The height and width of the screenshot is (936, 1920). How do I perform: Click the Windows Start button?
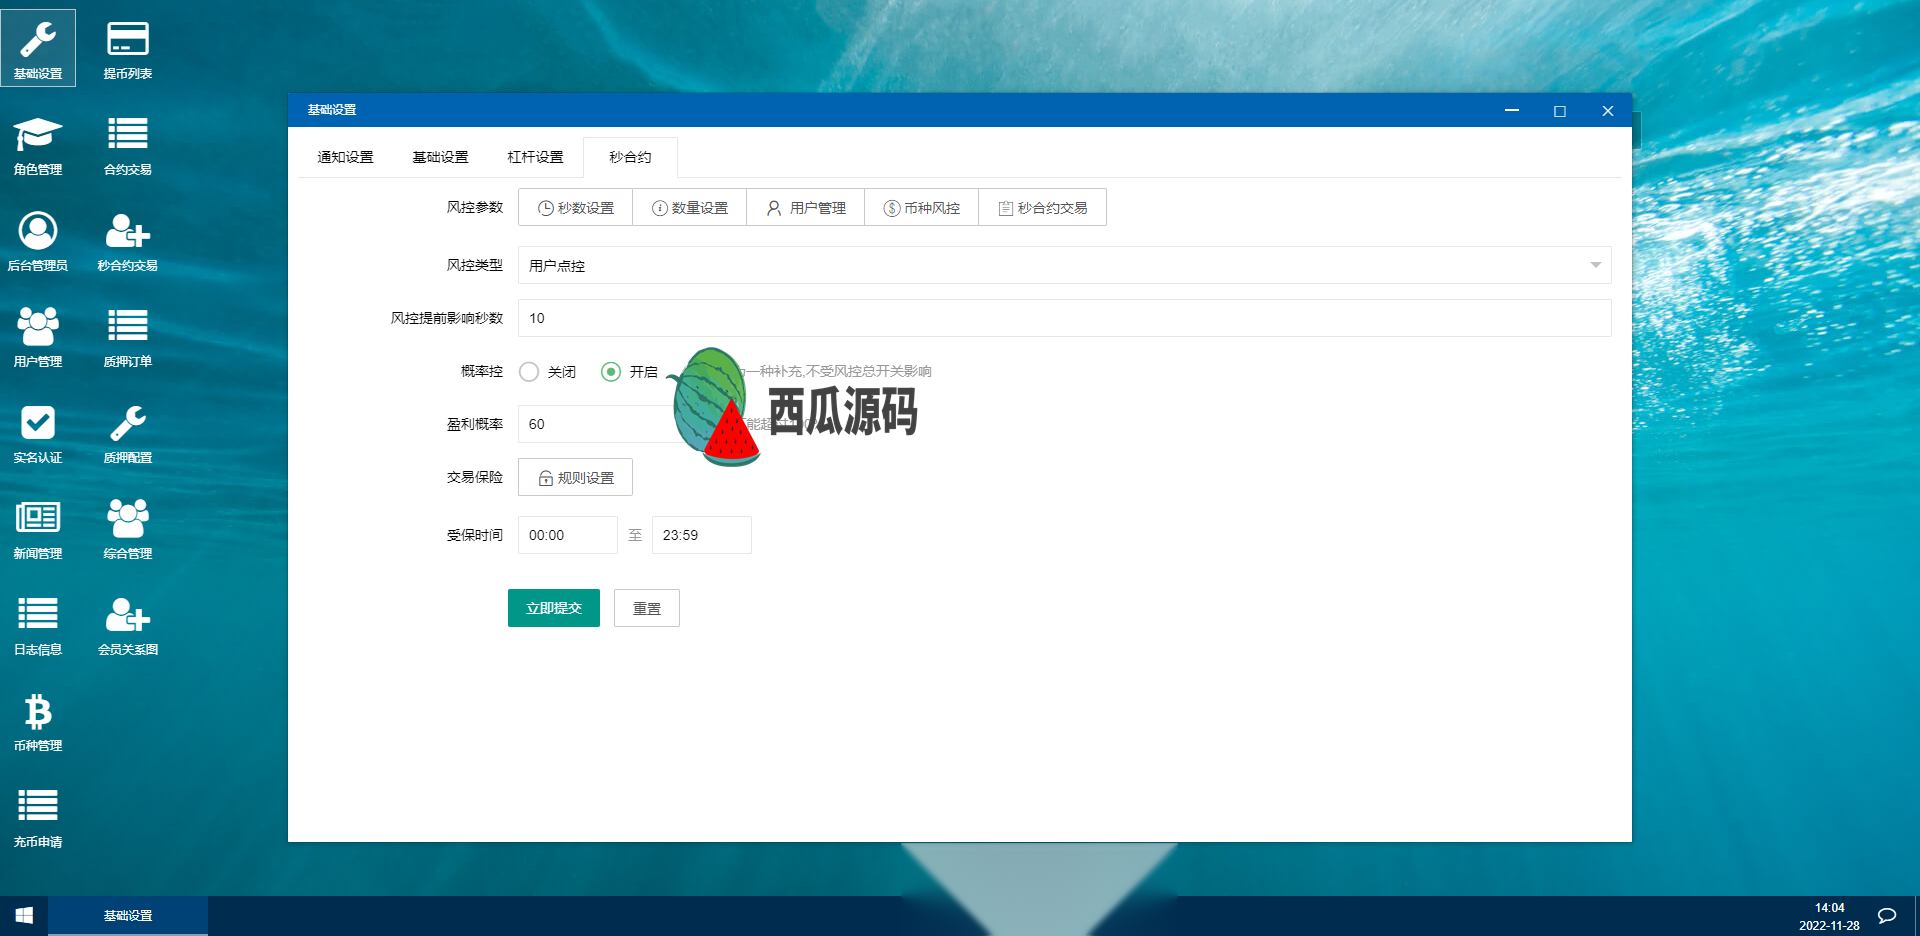(24, 915)
